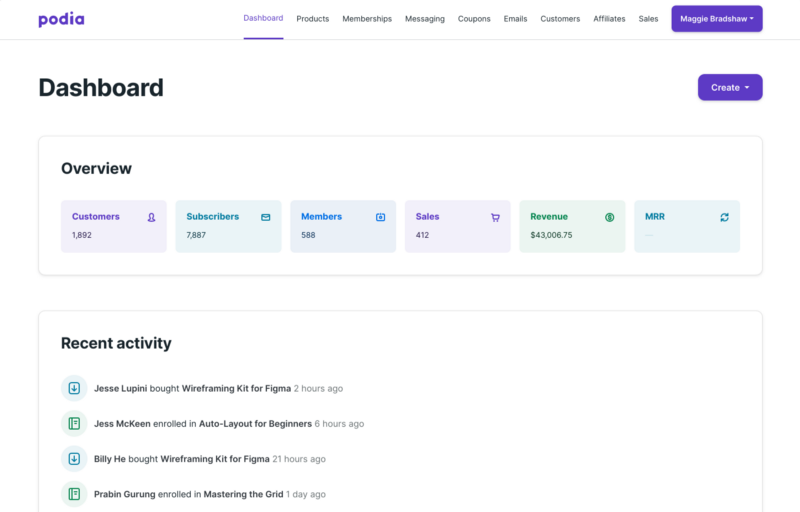Click the Overview section heading
This screenshot has height=512, width=800.
pyautogui.click(x=96, y=168)
